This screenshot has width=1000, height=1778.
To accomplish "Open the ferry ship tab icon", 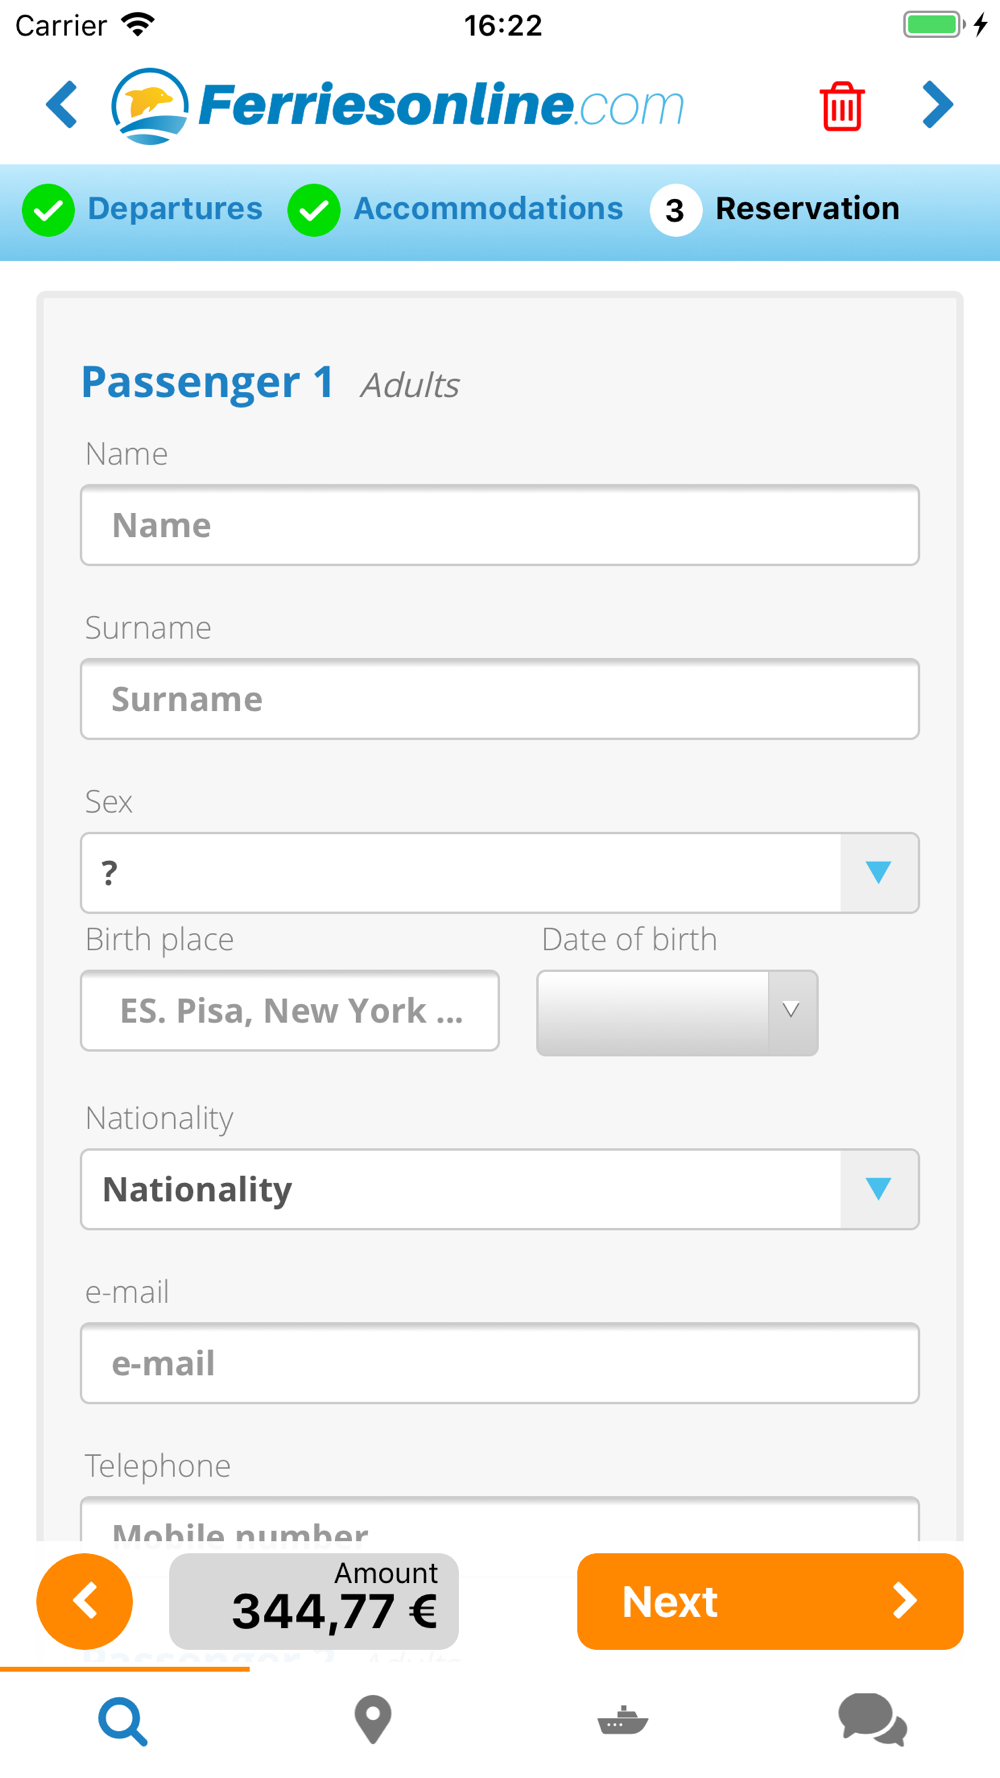I will point(623,1721).
